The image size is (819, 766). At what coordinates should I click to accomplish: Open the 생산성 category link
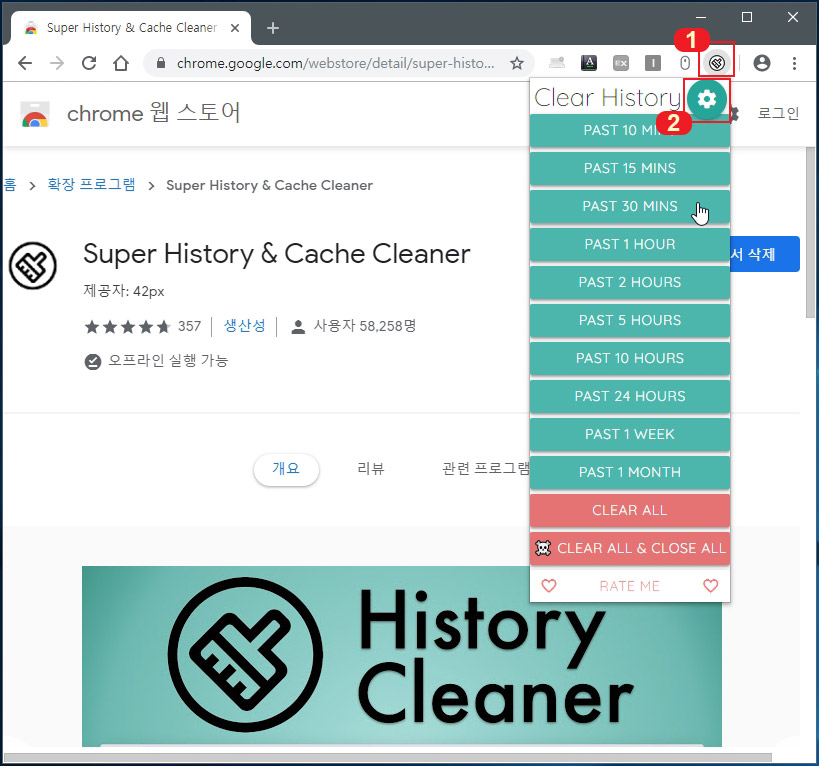(x=244, y=326)
